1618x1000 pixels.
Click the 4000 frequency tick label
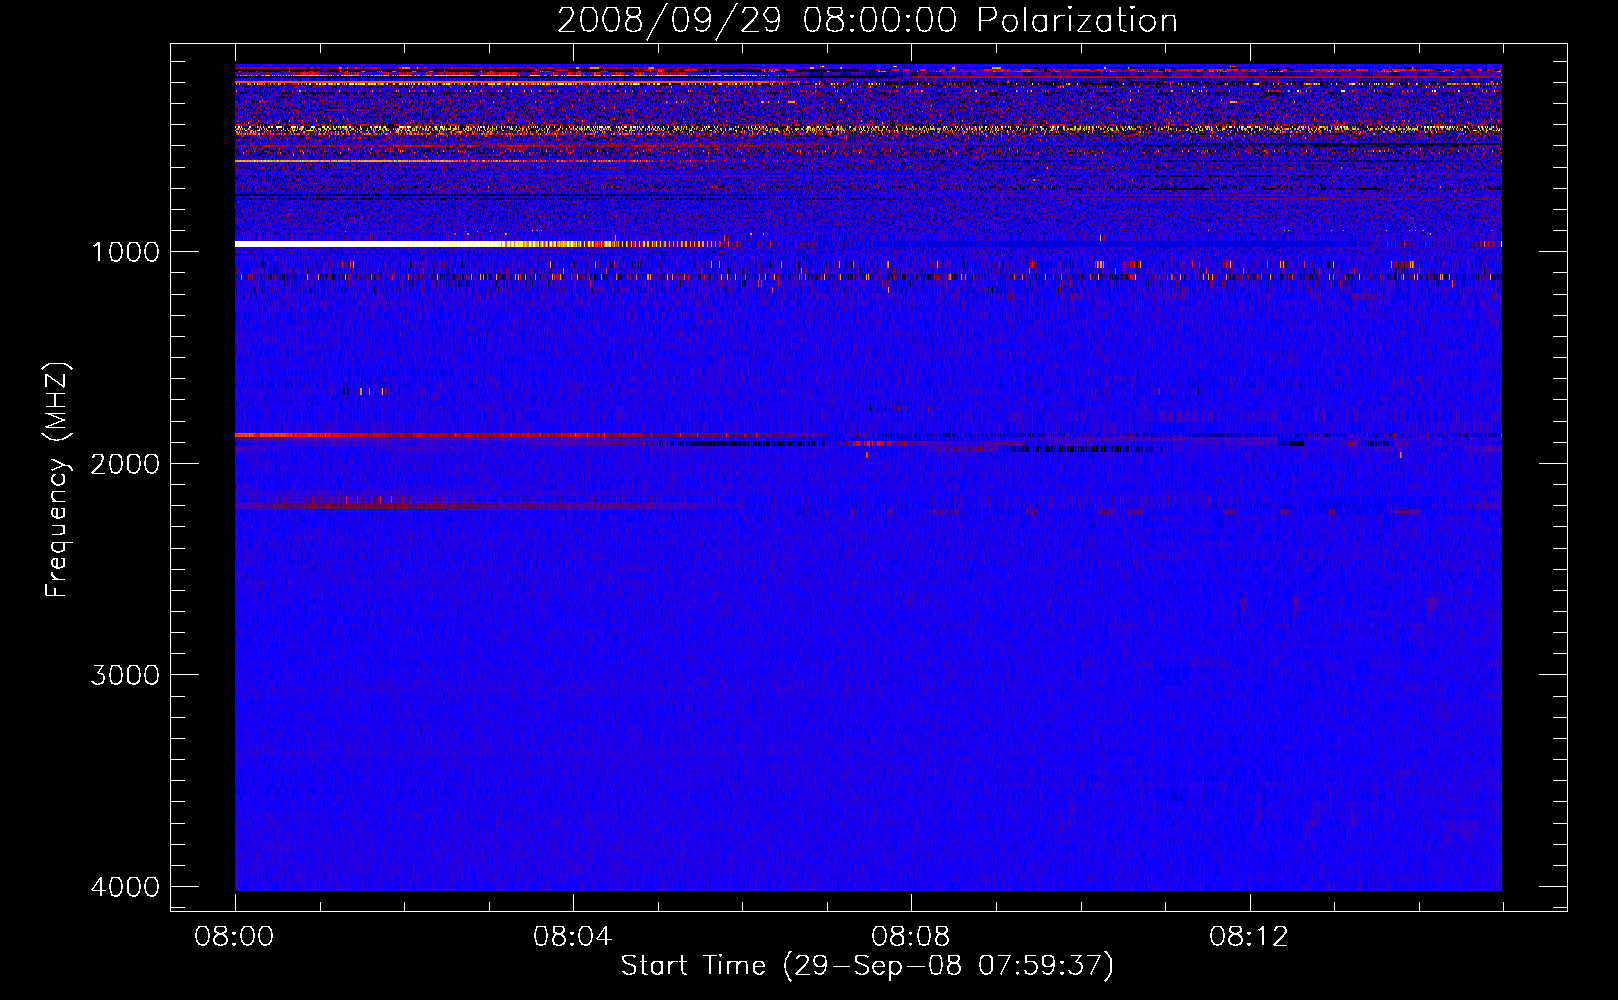125,887
